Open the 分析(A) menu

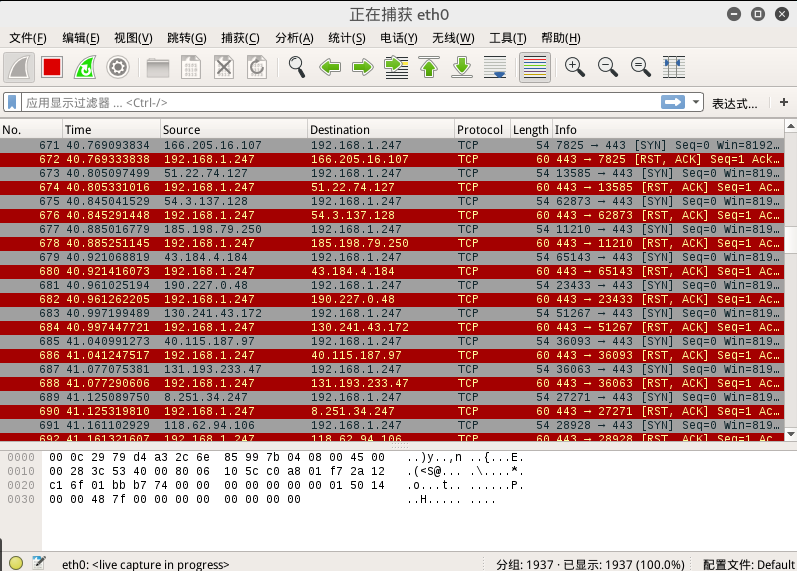(x=293, y=38)
